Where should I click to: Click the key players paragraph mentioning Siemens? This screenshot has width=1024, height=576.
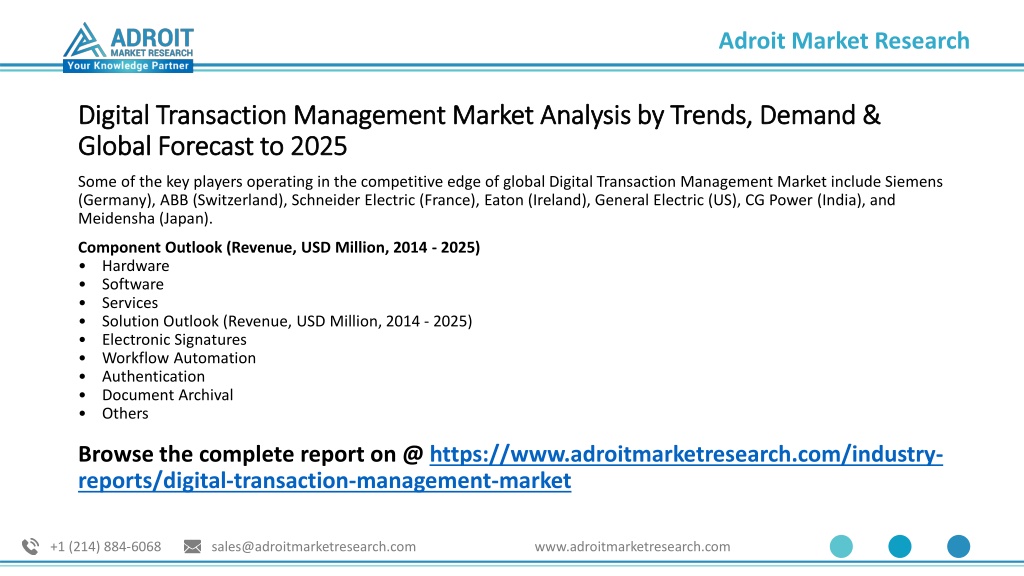coord(510,200)
